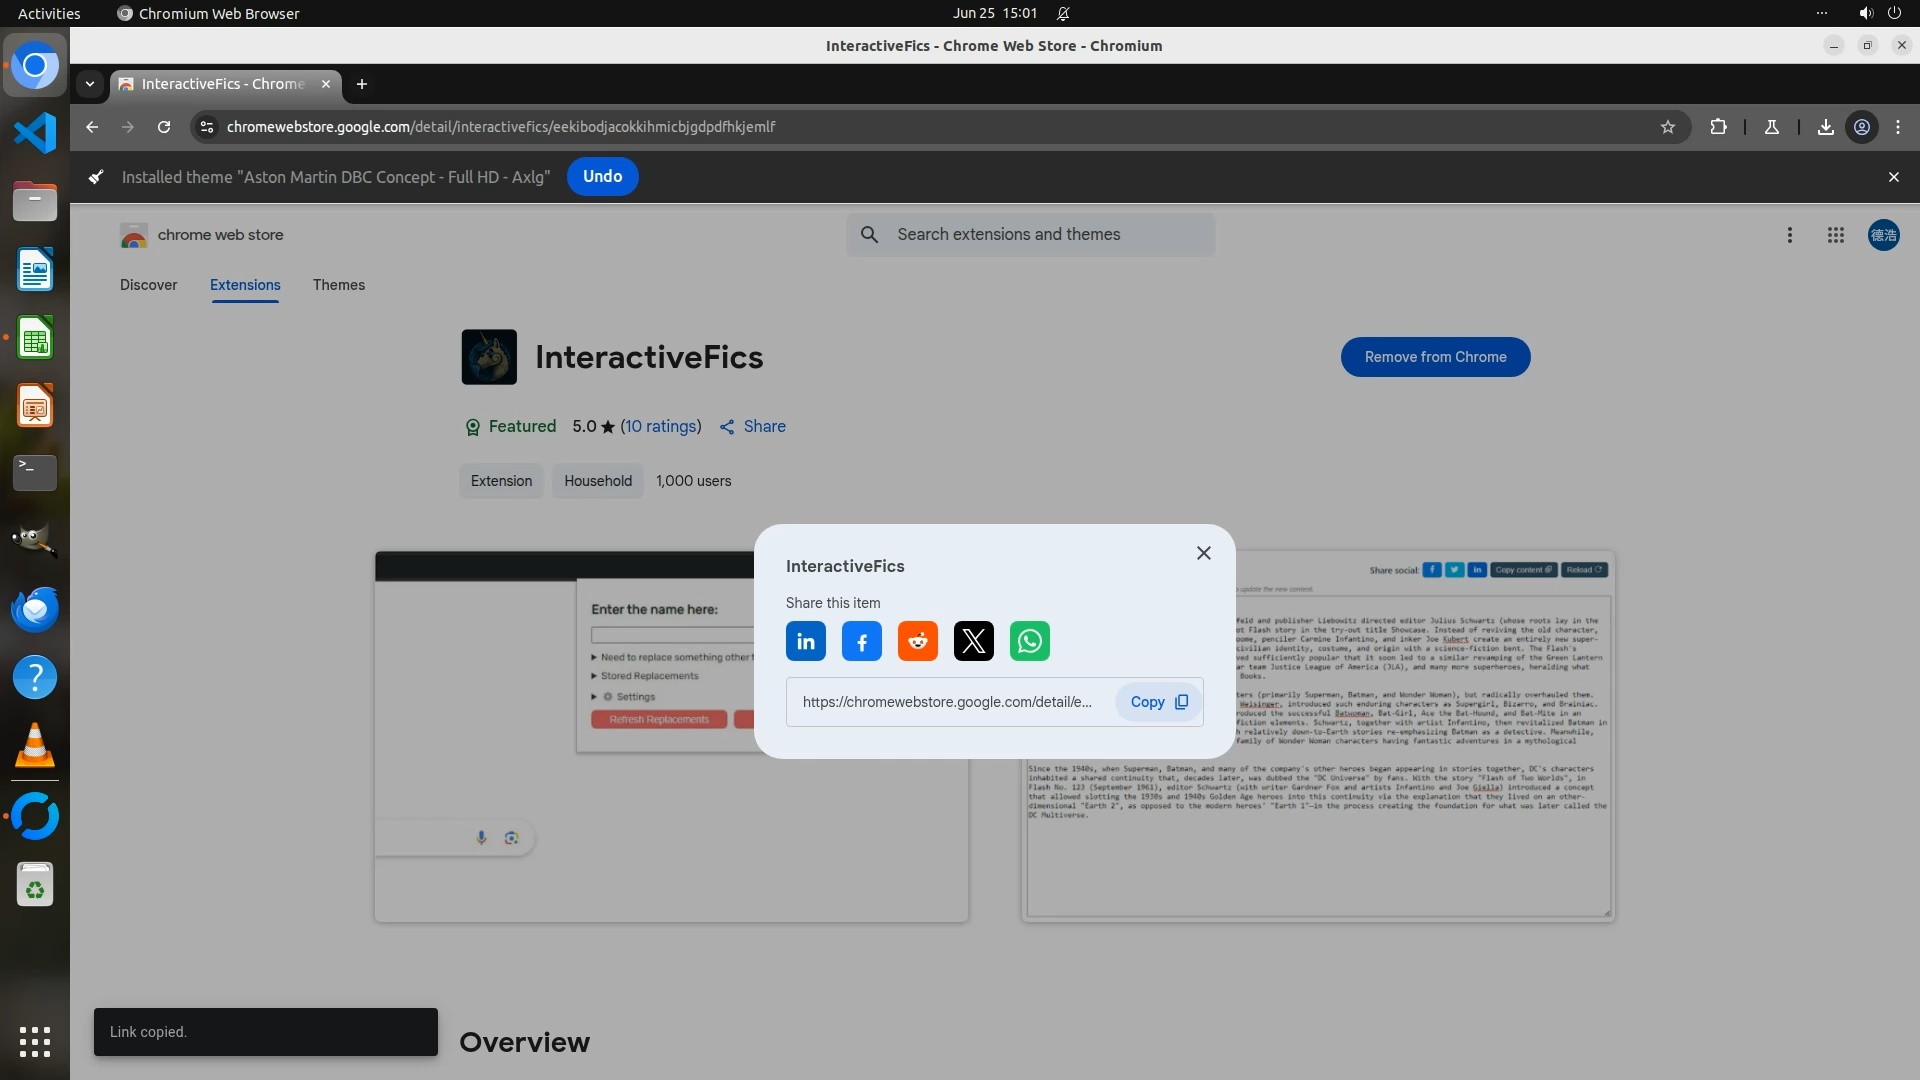Share via the LinkedIn icon
This screenshot has width=1920, height=1080.
[805, 641]
